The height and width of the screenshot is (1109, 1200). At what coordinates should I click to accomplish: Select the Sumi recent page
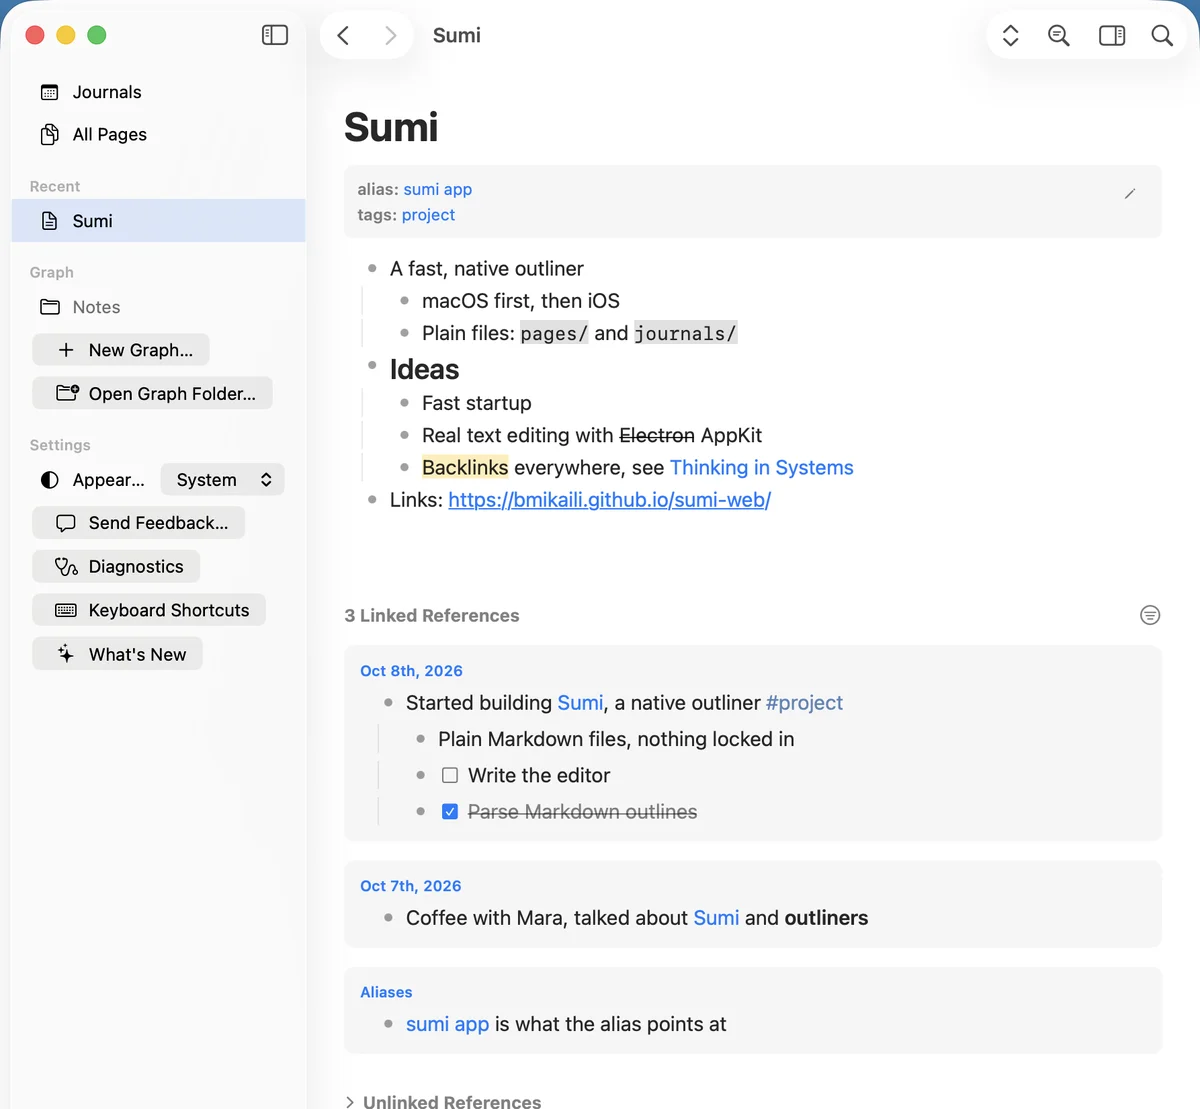point(158,221)
